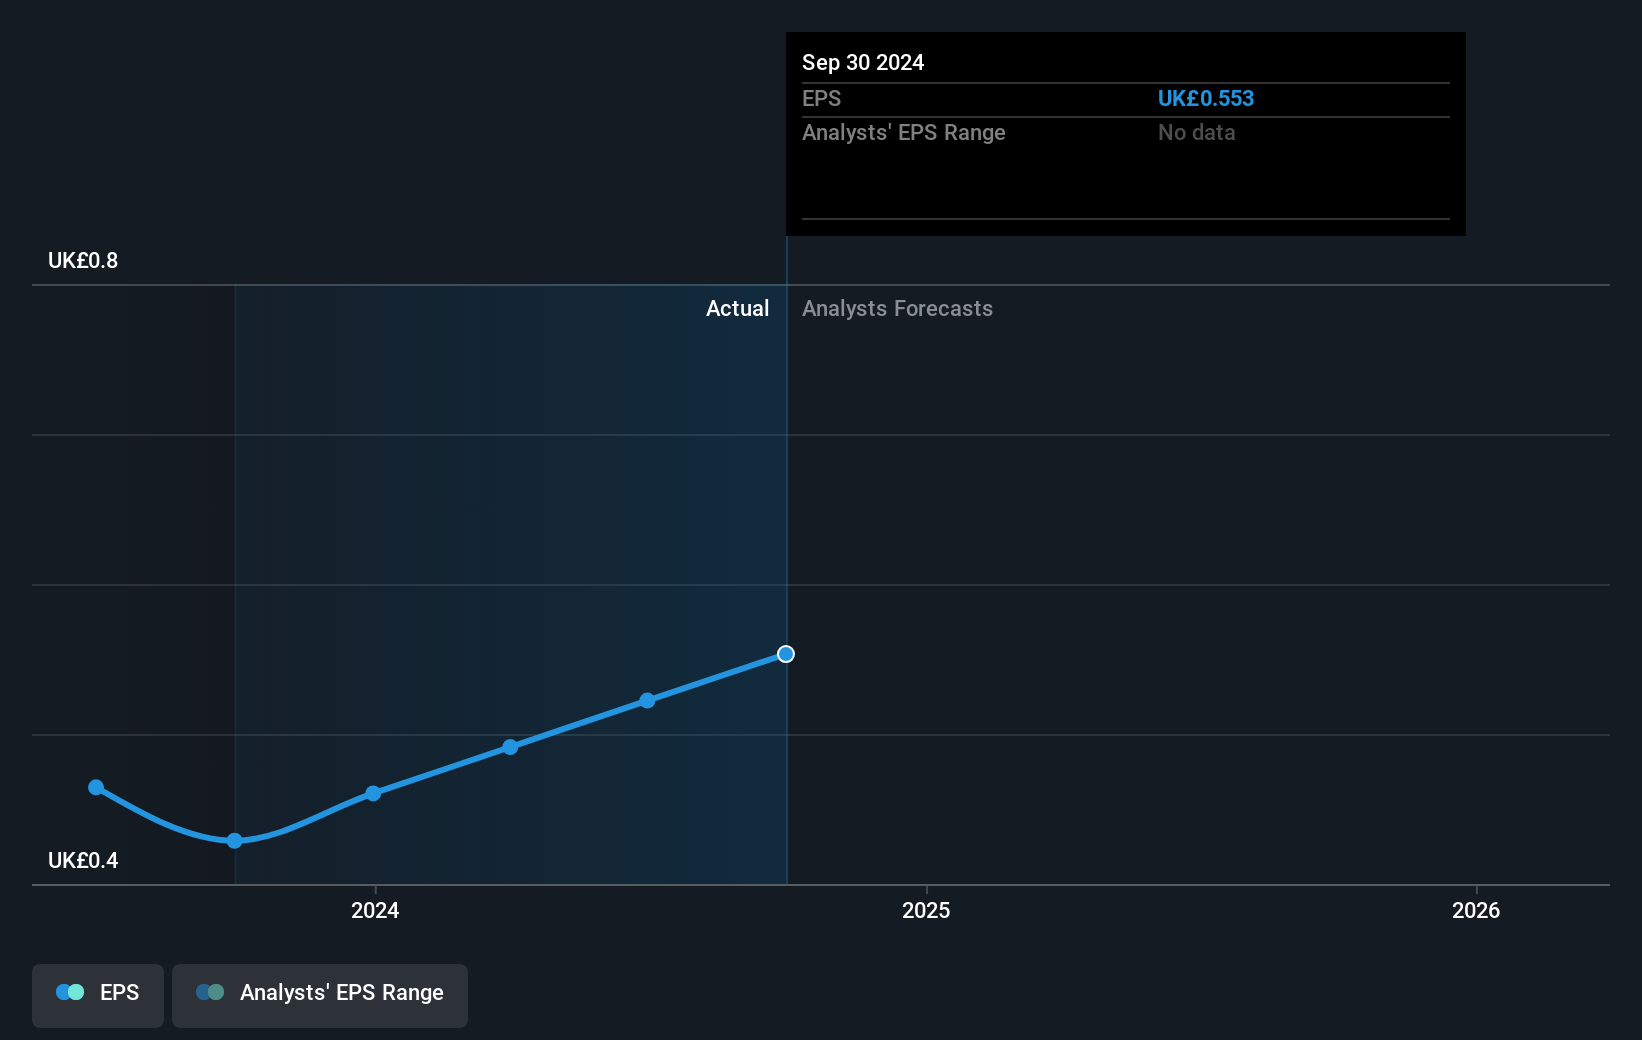Expand the Analysts Forecasts section
The image size is (1642, 1040).
point(897,308)
